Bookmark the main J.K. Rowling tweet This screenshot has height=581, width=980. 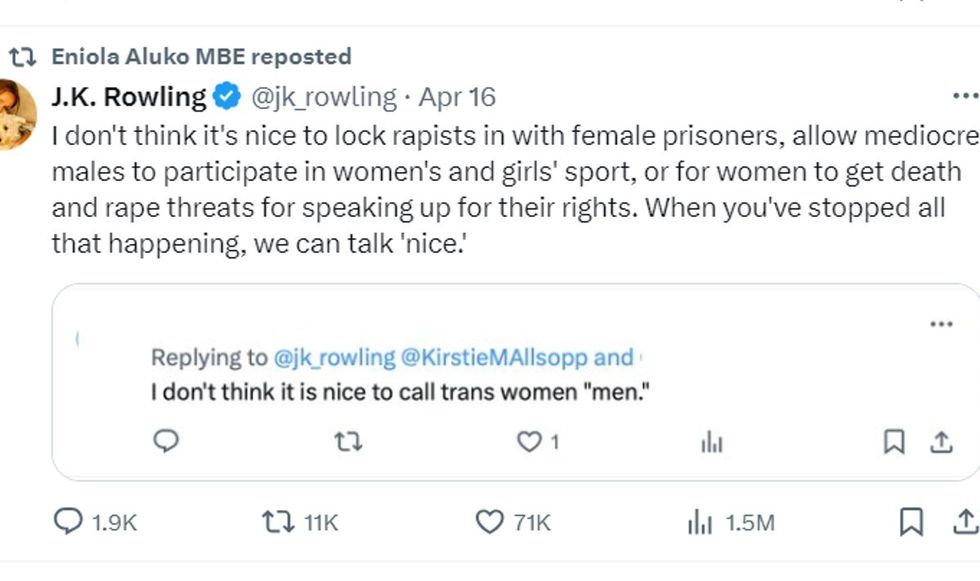[x=911, y=521]
